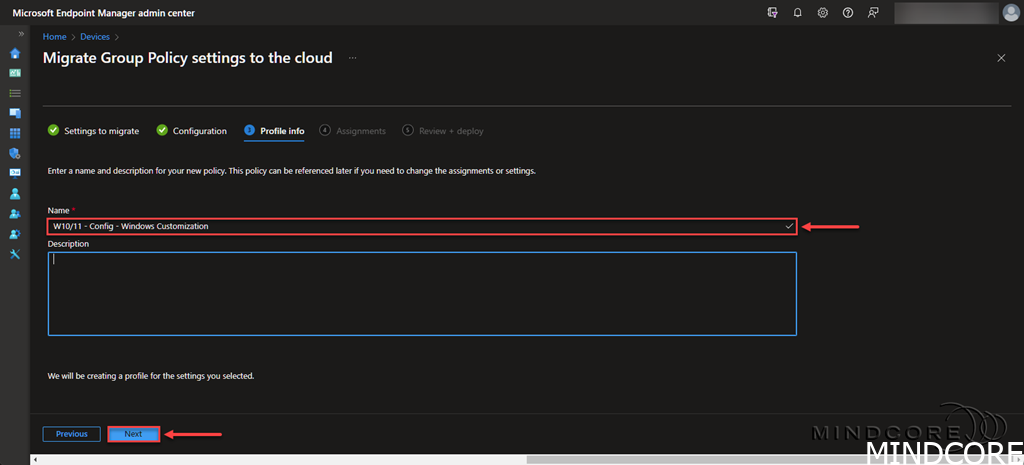The width and height of the screenshot is (1024, 465).
Task: Open help question mark icon
Action: pyautogui.click(x=847, y=13)
